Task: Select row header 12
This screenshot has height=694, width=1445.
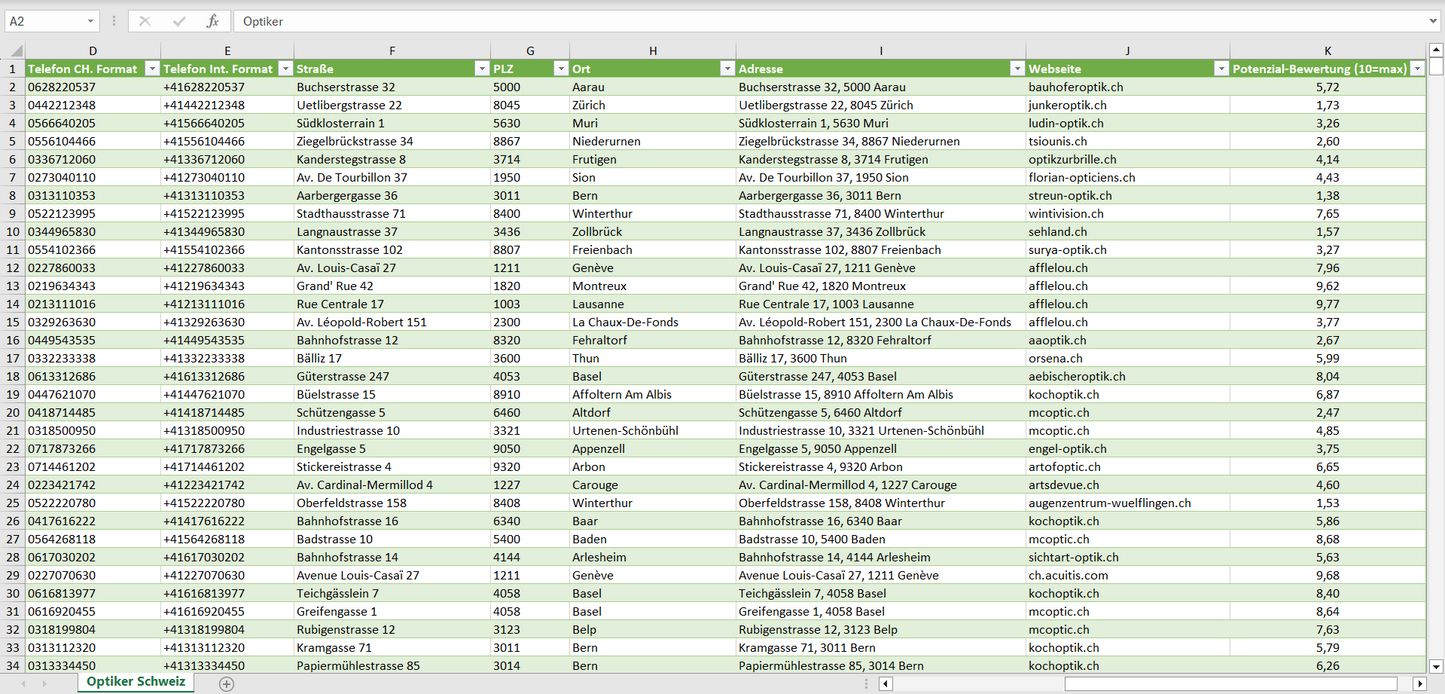Action: (x=13, y=268)
